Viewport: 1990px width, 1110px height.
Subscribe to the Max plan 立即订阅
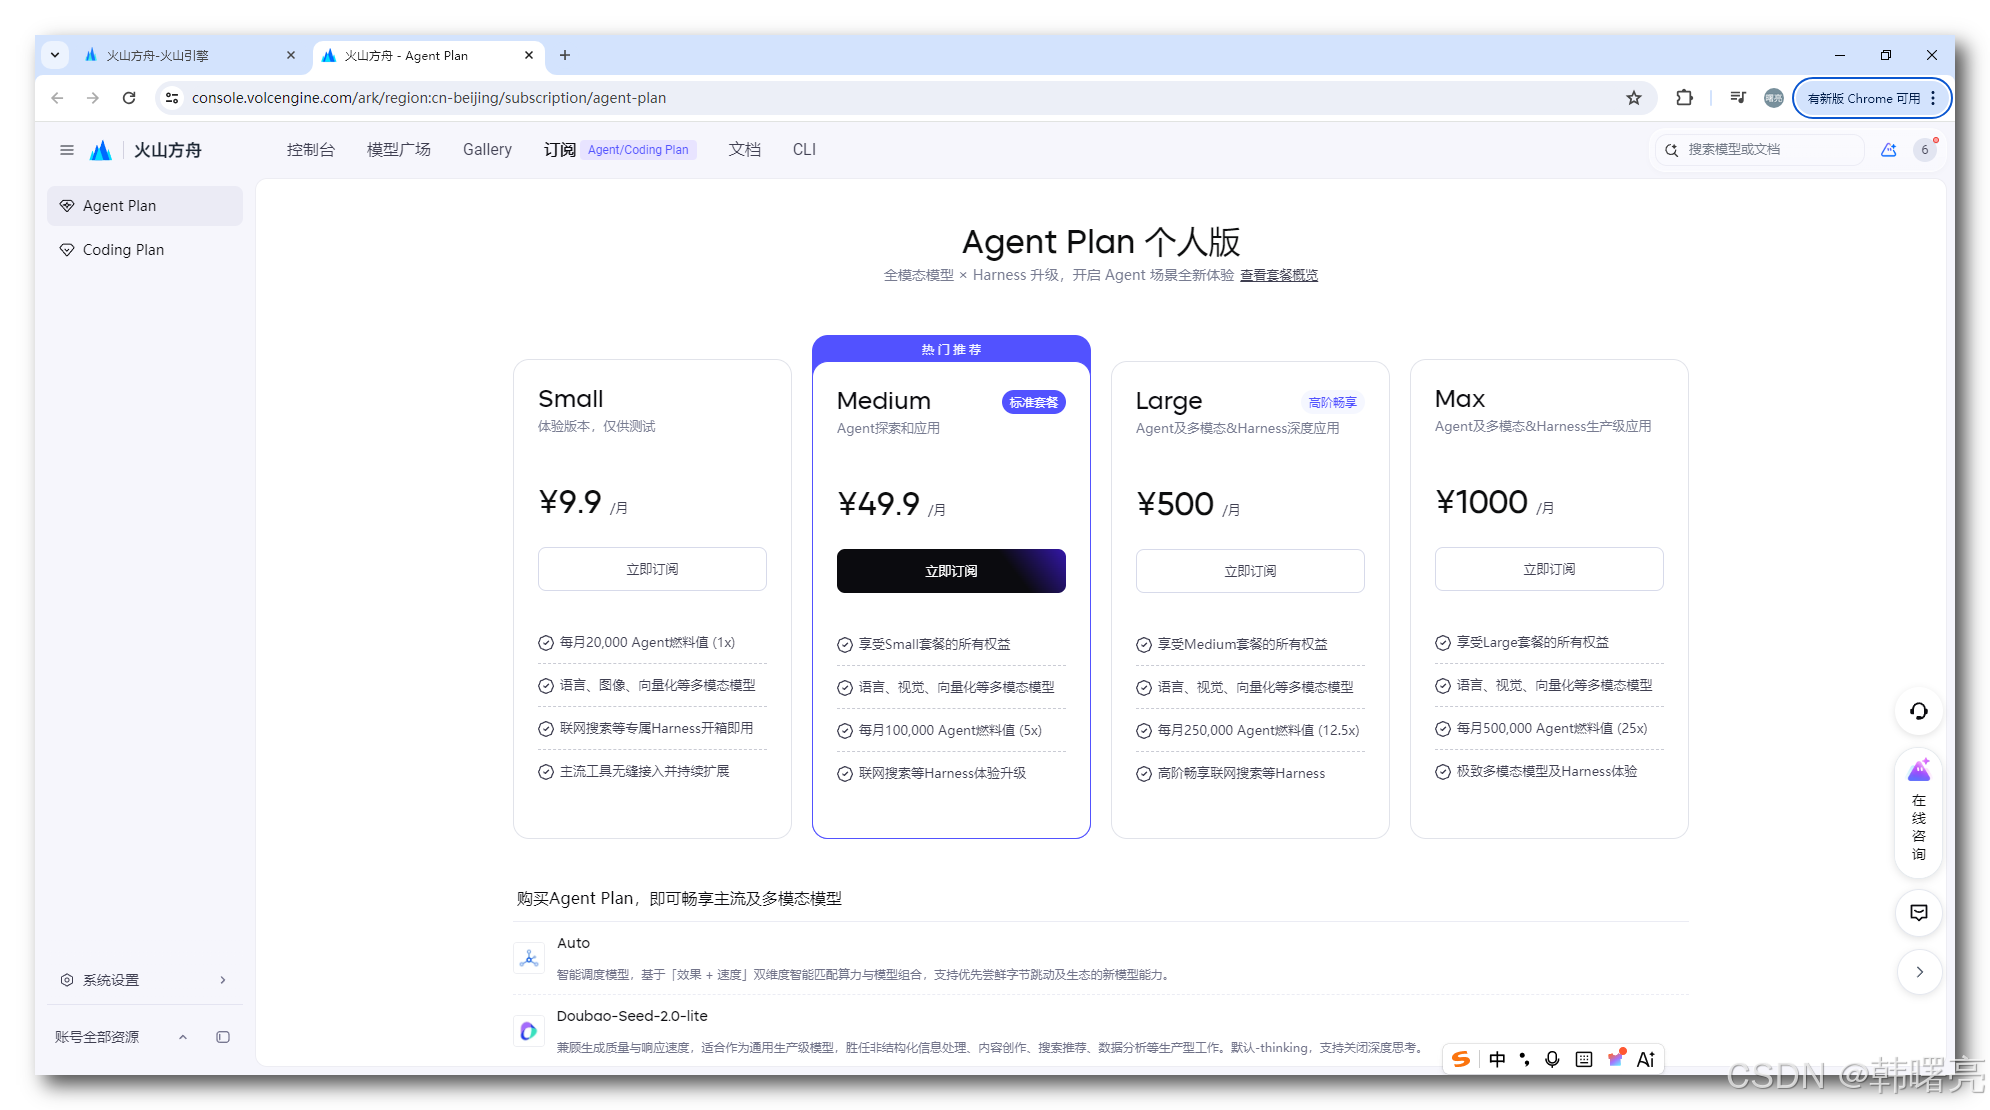(1549, 569)
